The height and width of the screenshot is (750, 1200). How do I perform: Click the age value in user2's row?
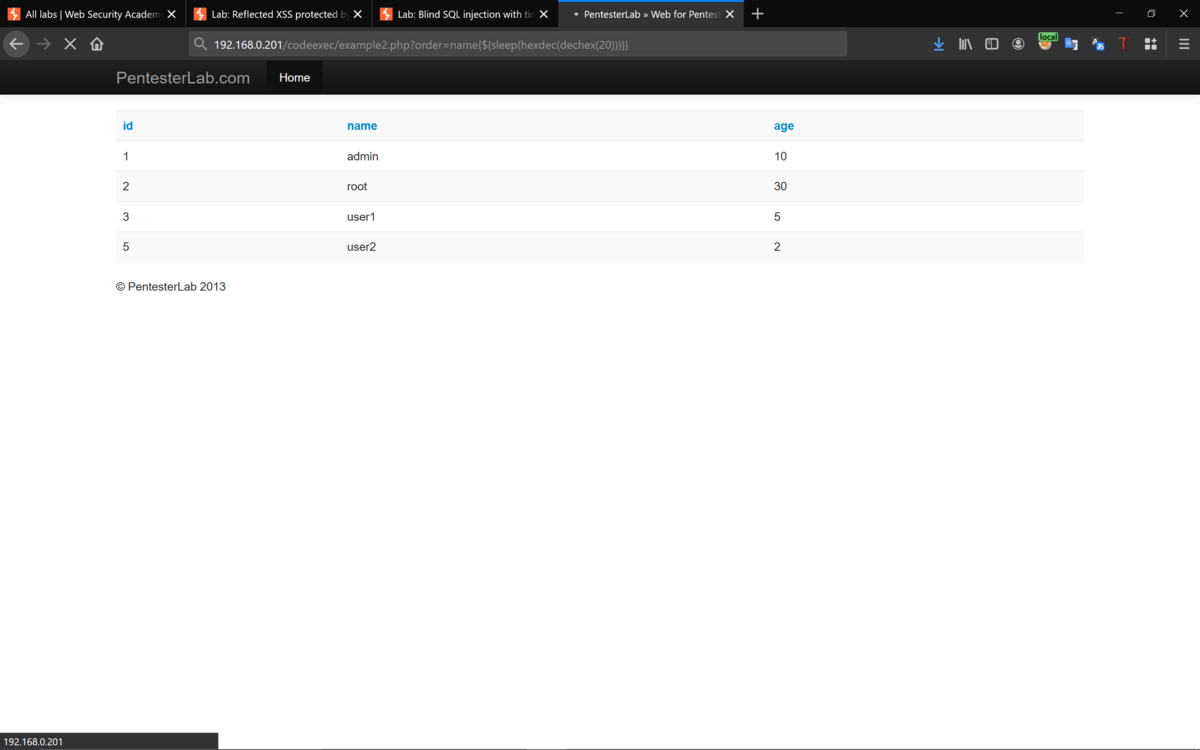[777, 246]
